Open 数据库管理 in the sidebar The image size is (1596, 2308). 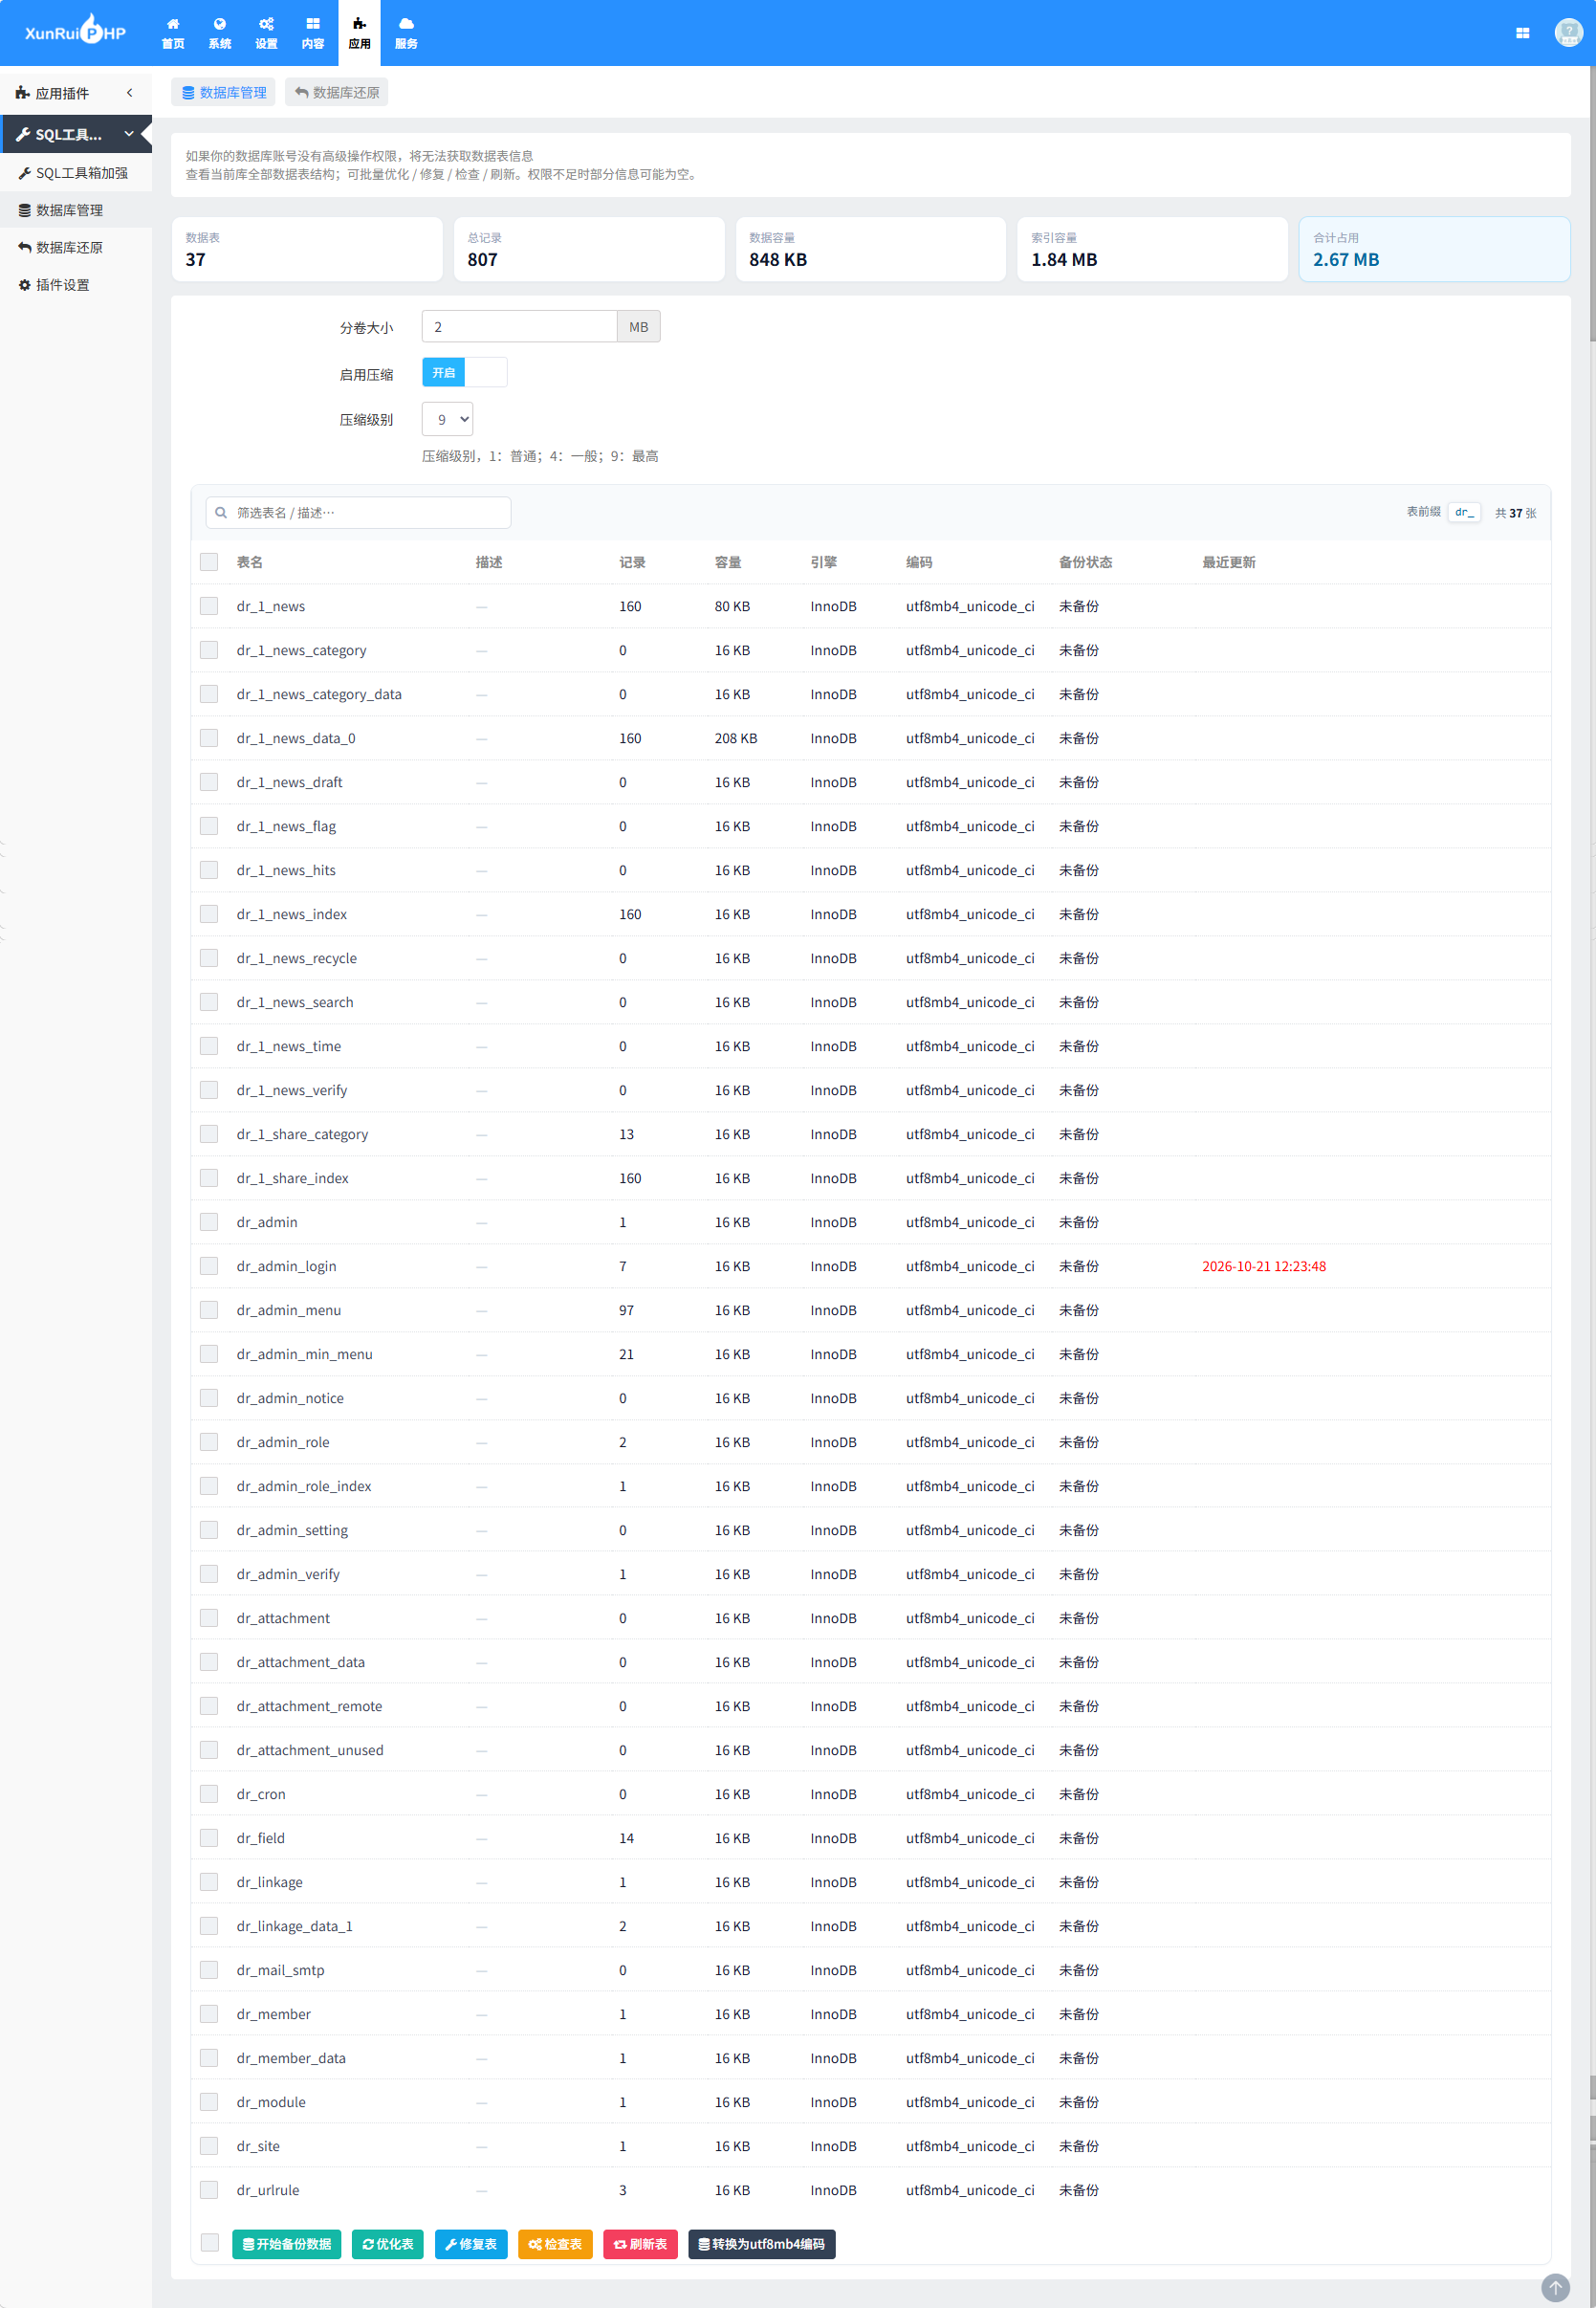(76, 210)
